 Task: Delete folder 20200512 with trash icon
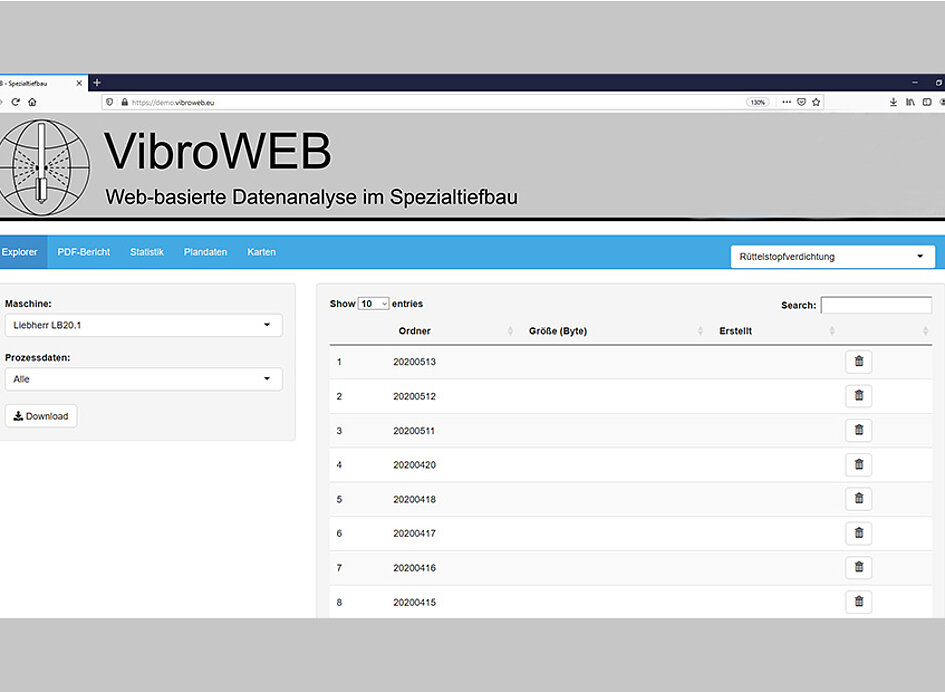[x=858, y=395]
